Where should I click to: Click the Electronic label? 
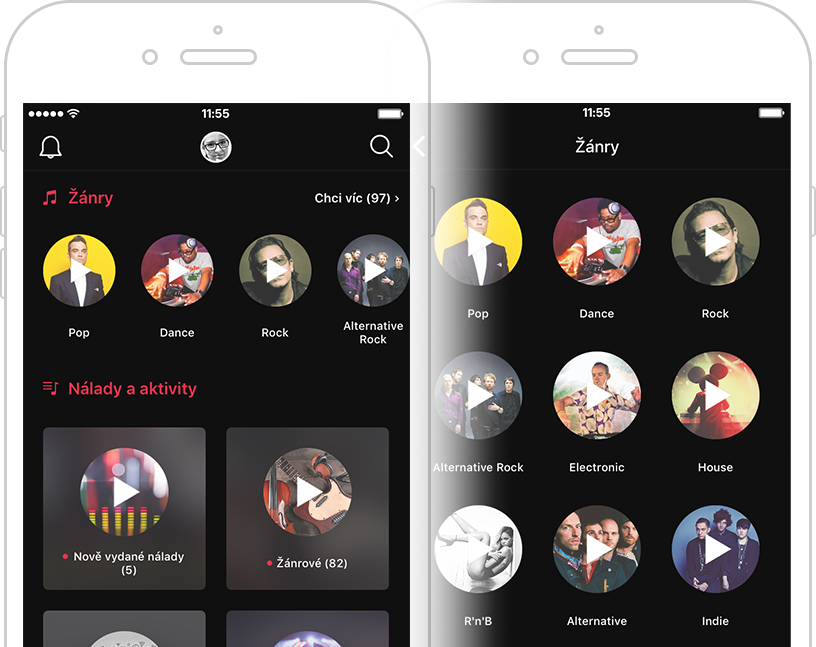[597, 467]
